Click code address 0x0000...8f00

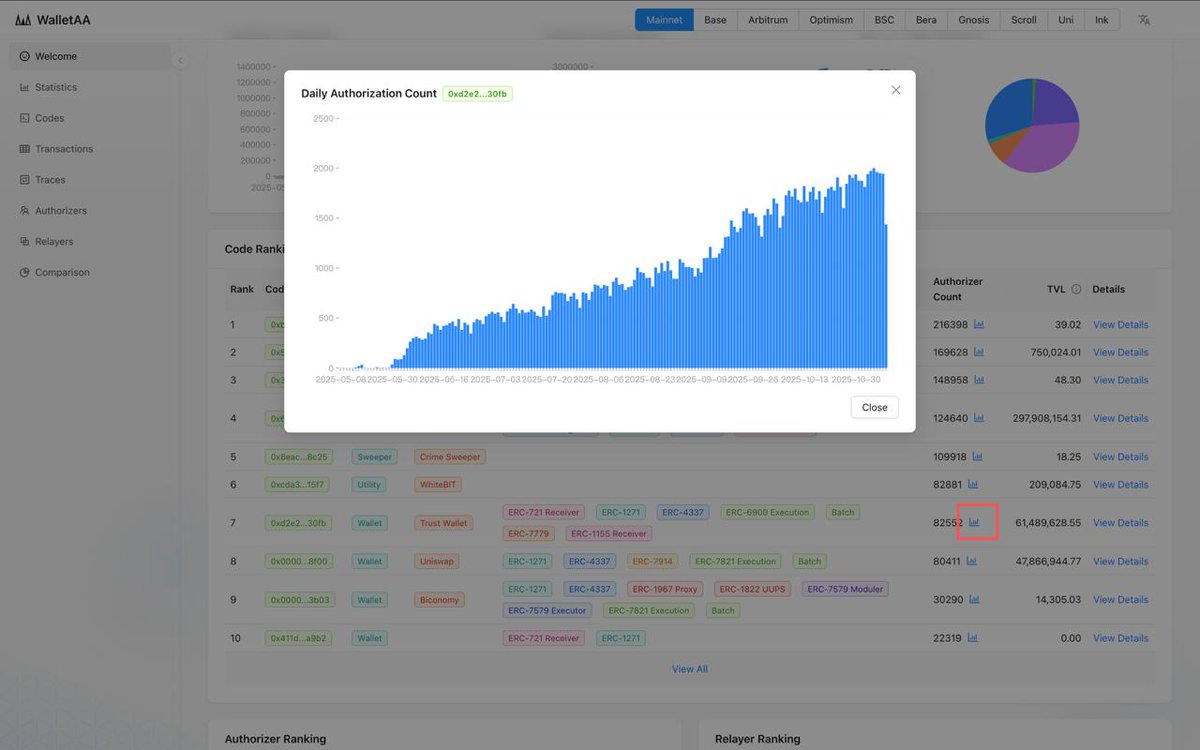pyautogui.click(x=298, y=561)
